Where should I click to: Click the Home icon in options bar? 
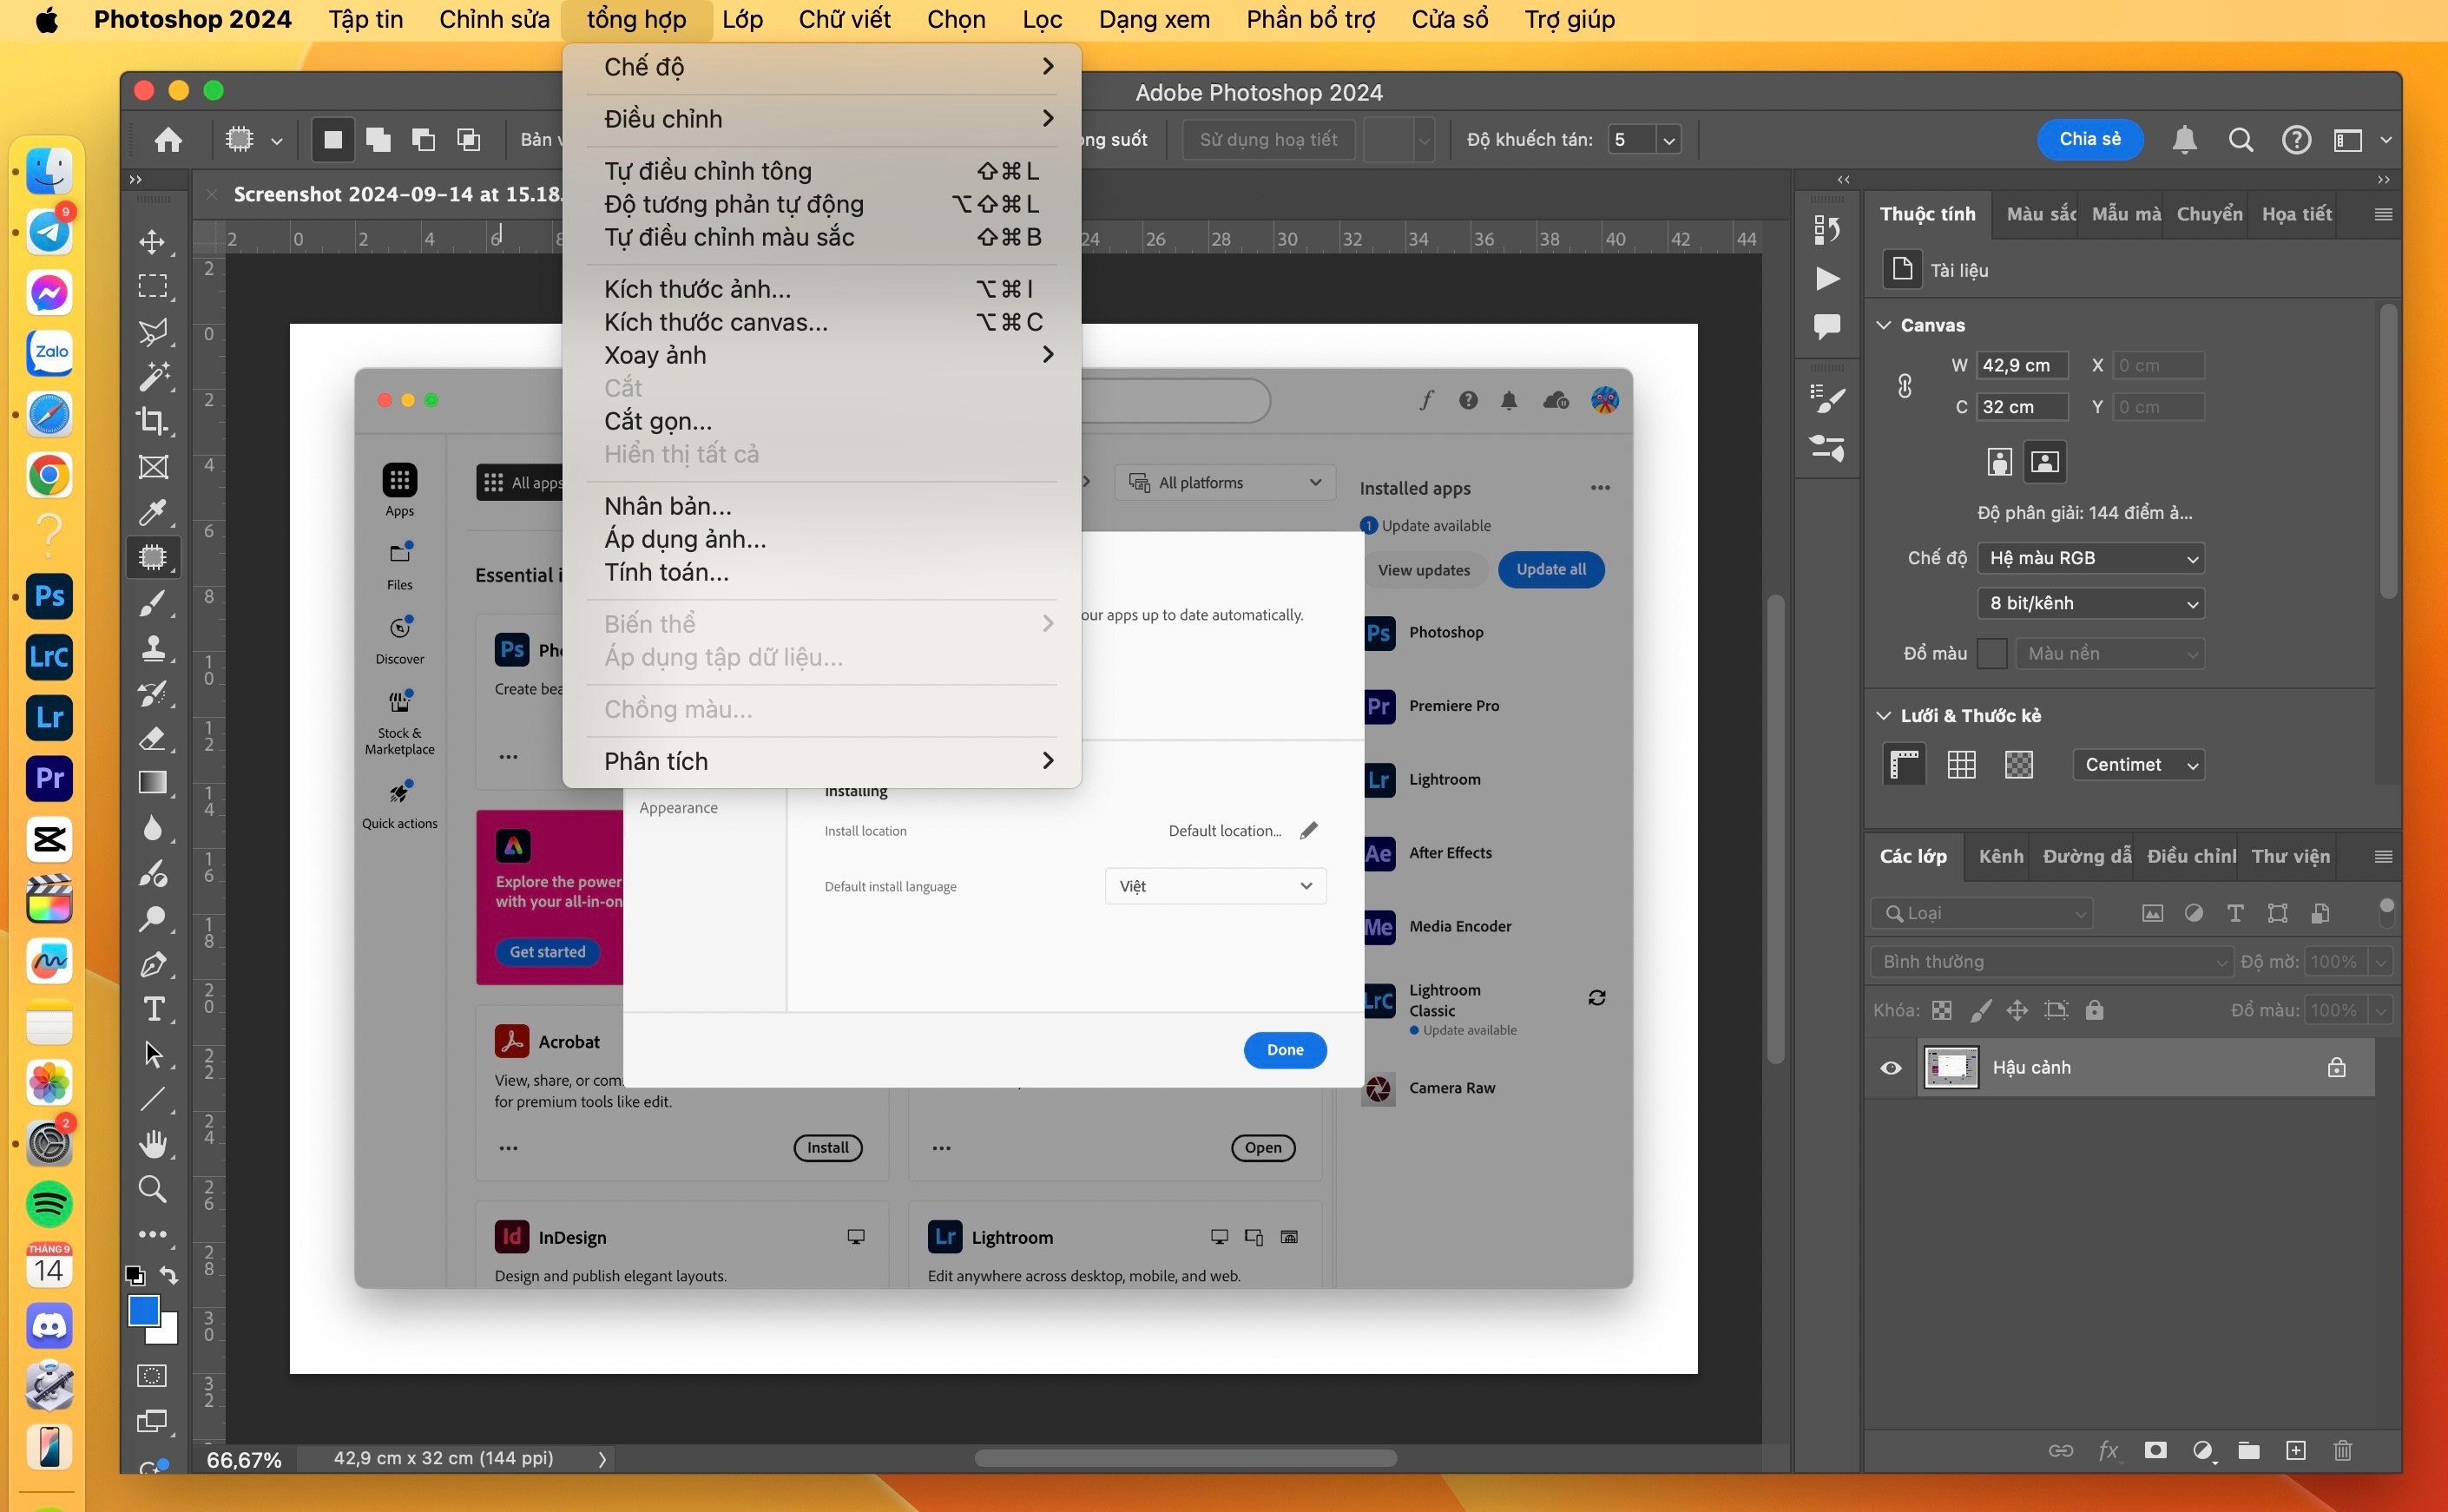click(168, 140)
